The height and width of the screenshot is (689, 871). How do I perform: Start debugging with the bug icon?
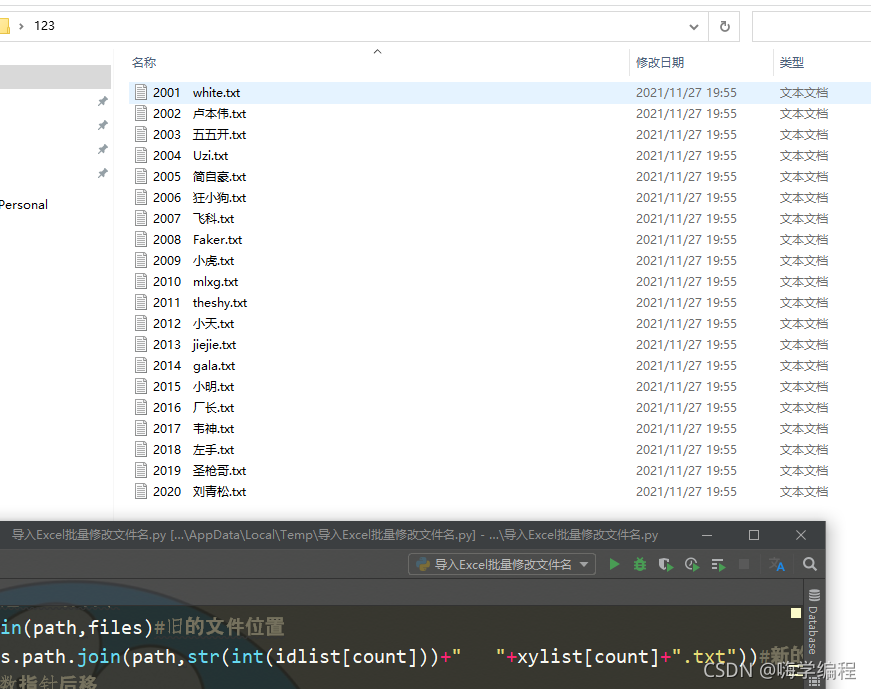click(x=640, y=565)
